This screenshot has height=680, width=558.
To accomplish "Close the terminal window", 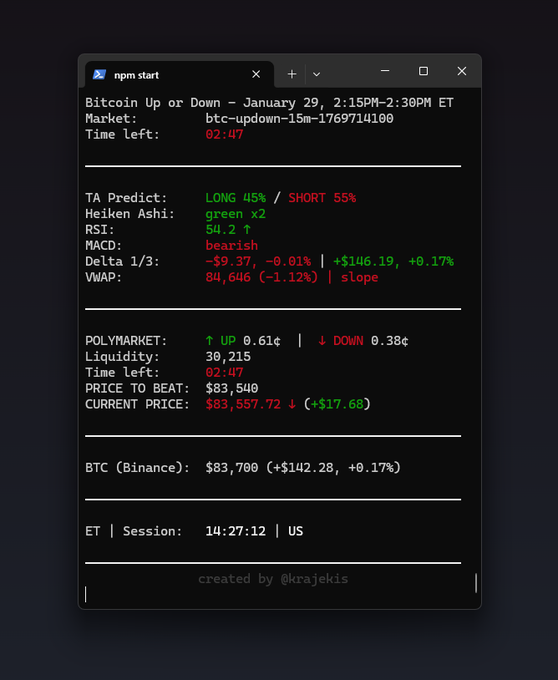I will click(462, 71).
